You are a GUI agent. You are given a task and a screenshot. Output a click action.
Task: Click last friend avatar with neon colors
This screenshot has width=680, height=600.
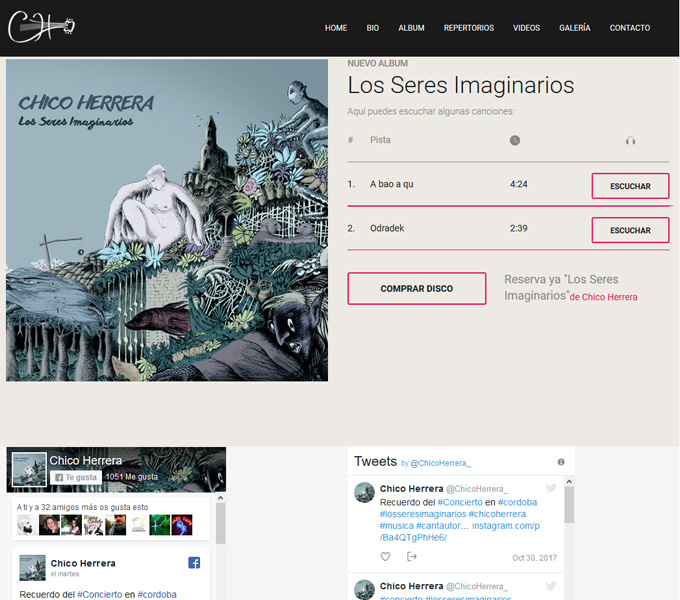pyautogui.click(x=182, y=525)
